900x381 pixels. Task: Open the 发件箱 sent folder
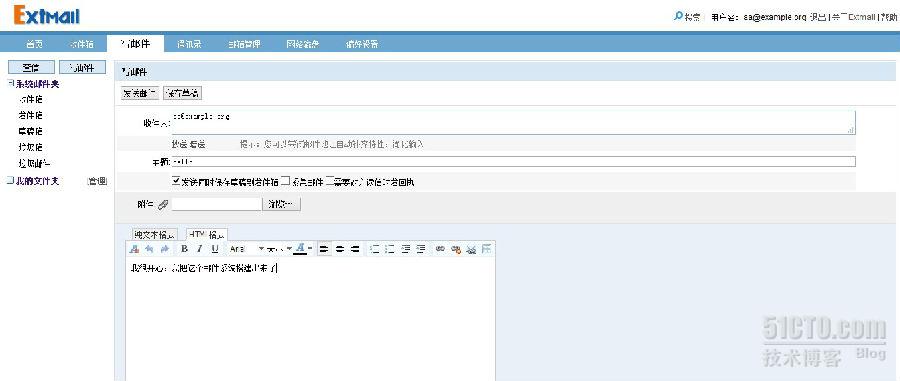[31, 115]
